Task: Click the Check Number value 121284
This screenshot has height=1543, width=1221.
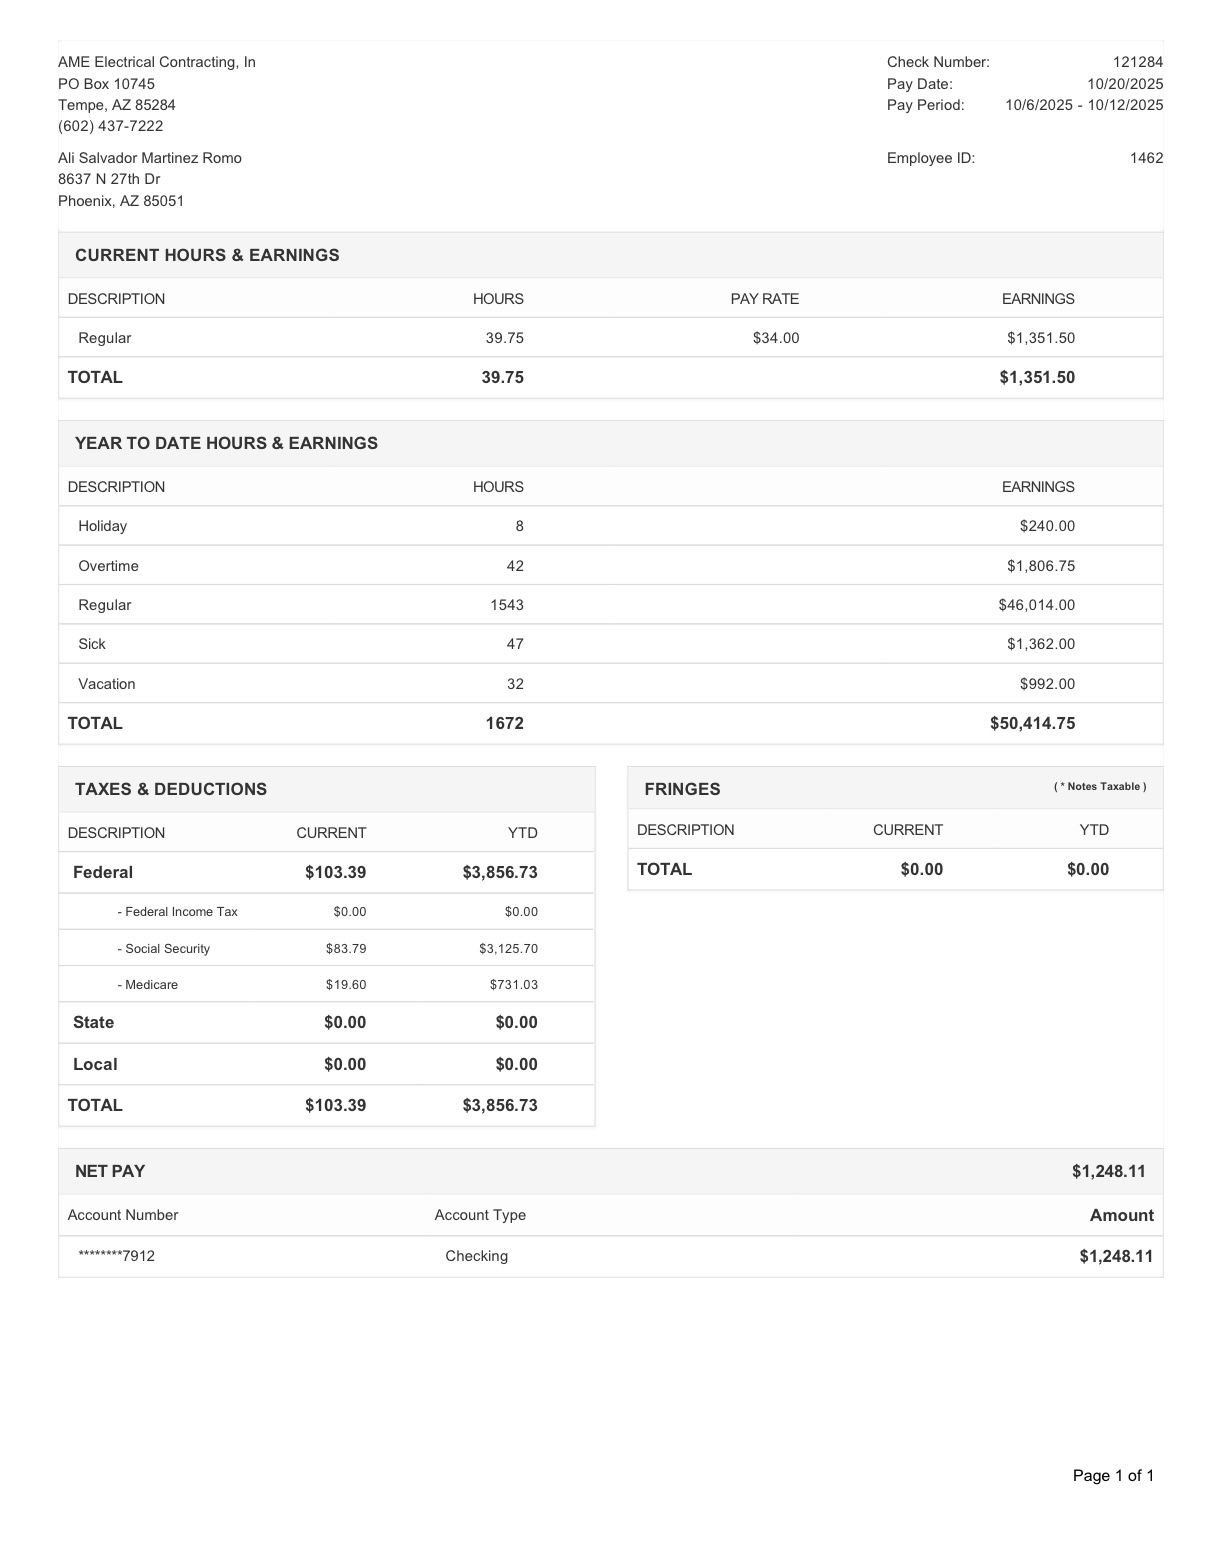Action: coord(1137,62)
